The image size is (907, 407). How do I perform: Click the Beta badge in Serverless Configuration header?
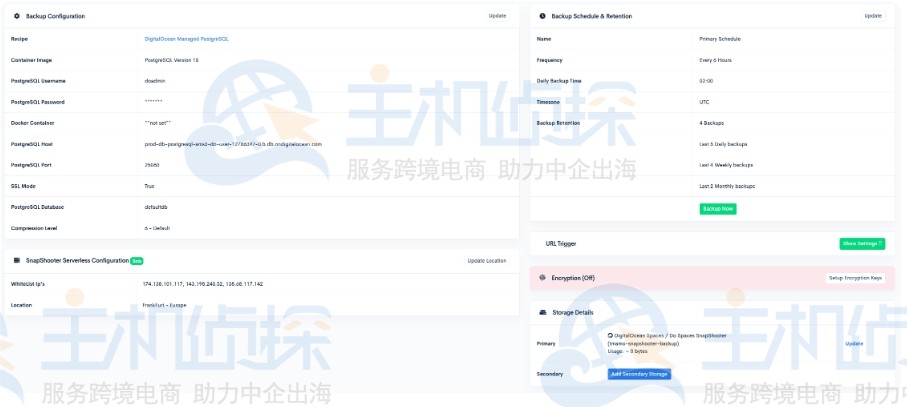(x=137, y=261)
